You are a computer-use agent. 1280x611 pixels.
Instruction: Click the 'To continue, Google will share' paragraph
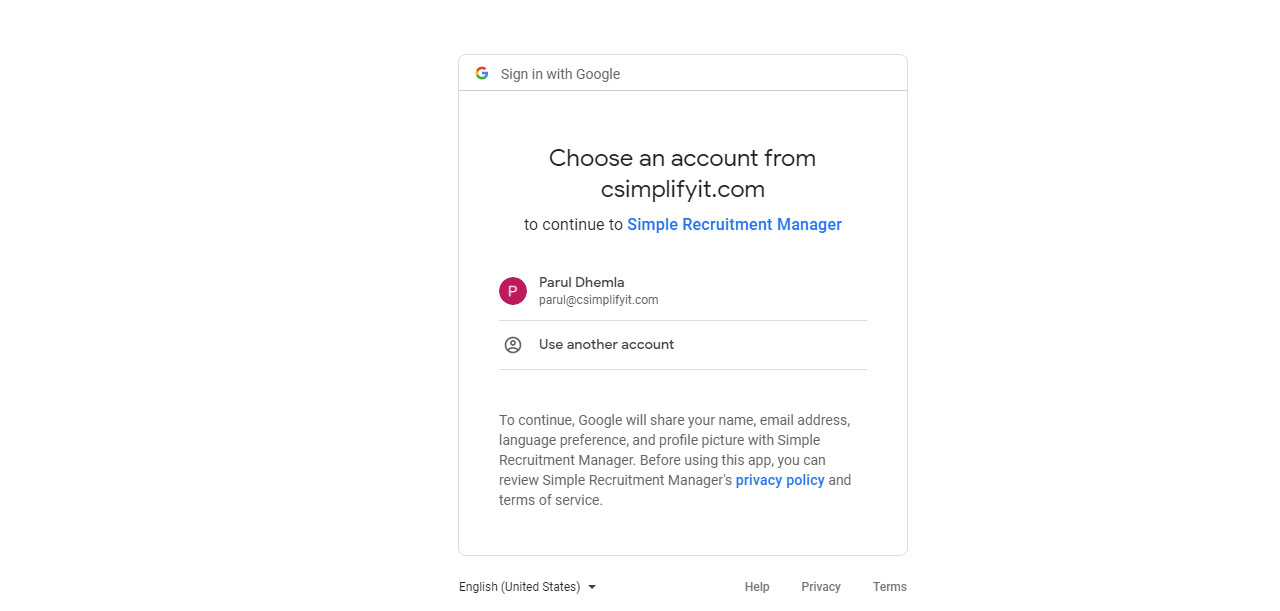pos(675,460)
